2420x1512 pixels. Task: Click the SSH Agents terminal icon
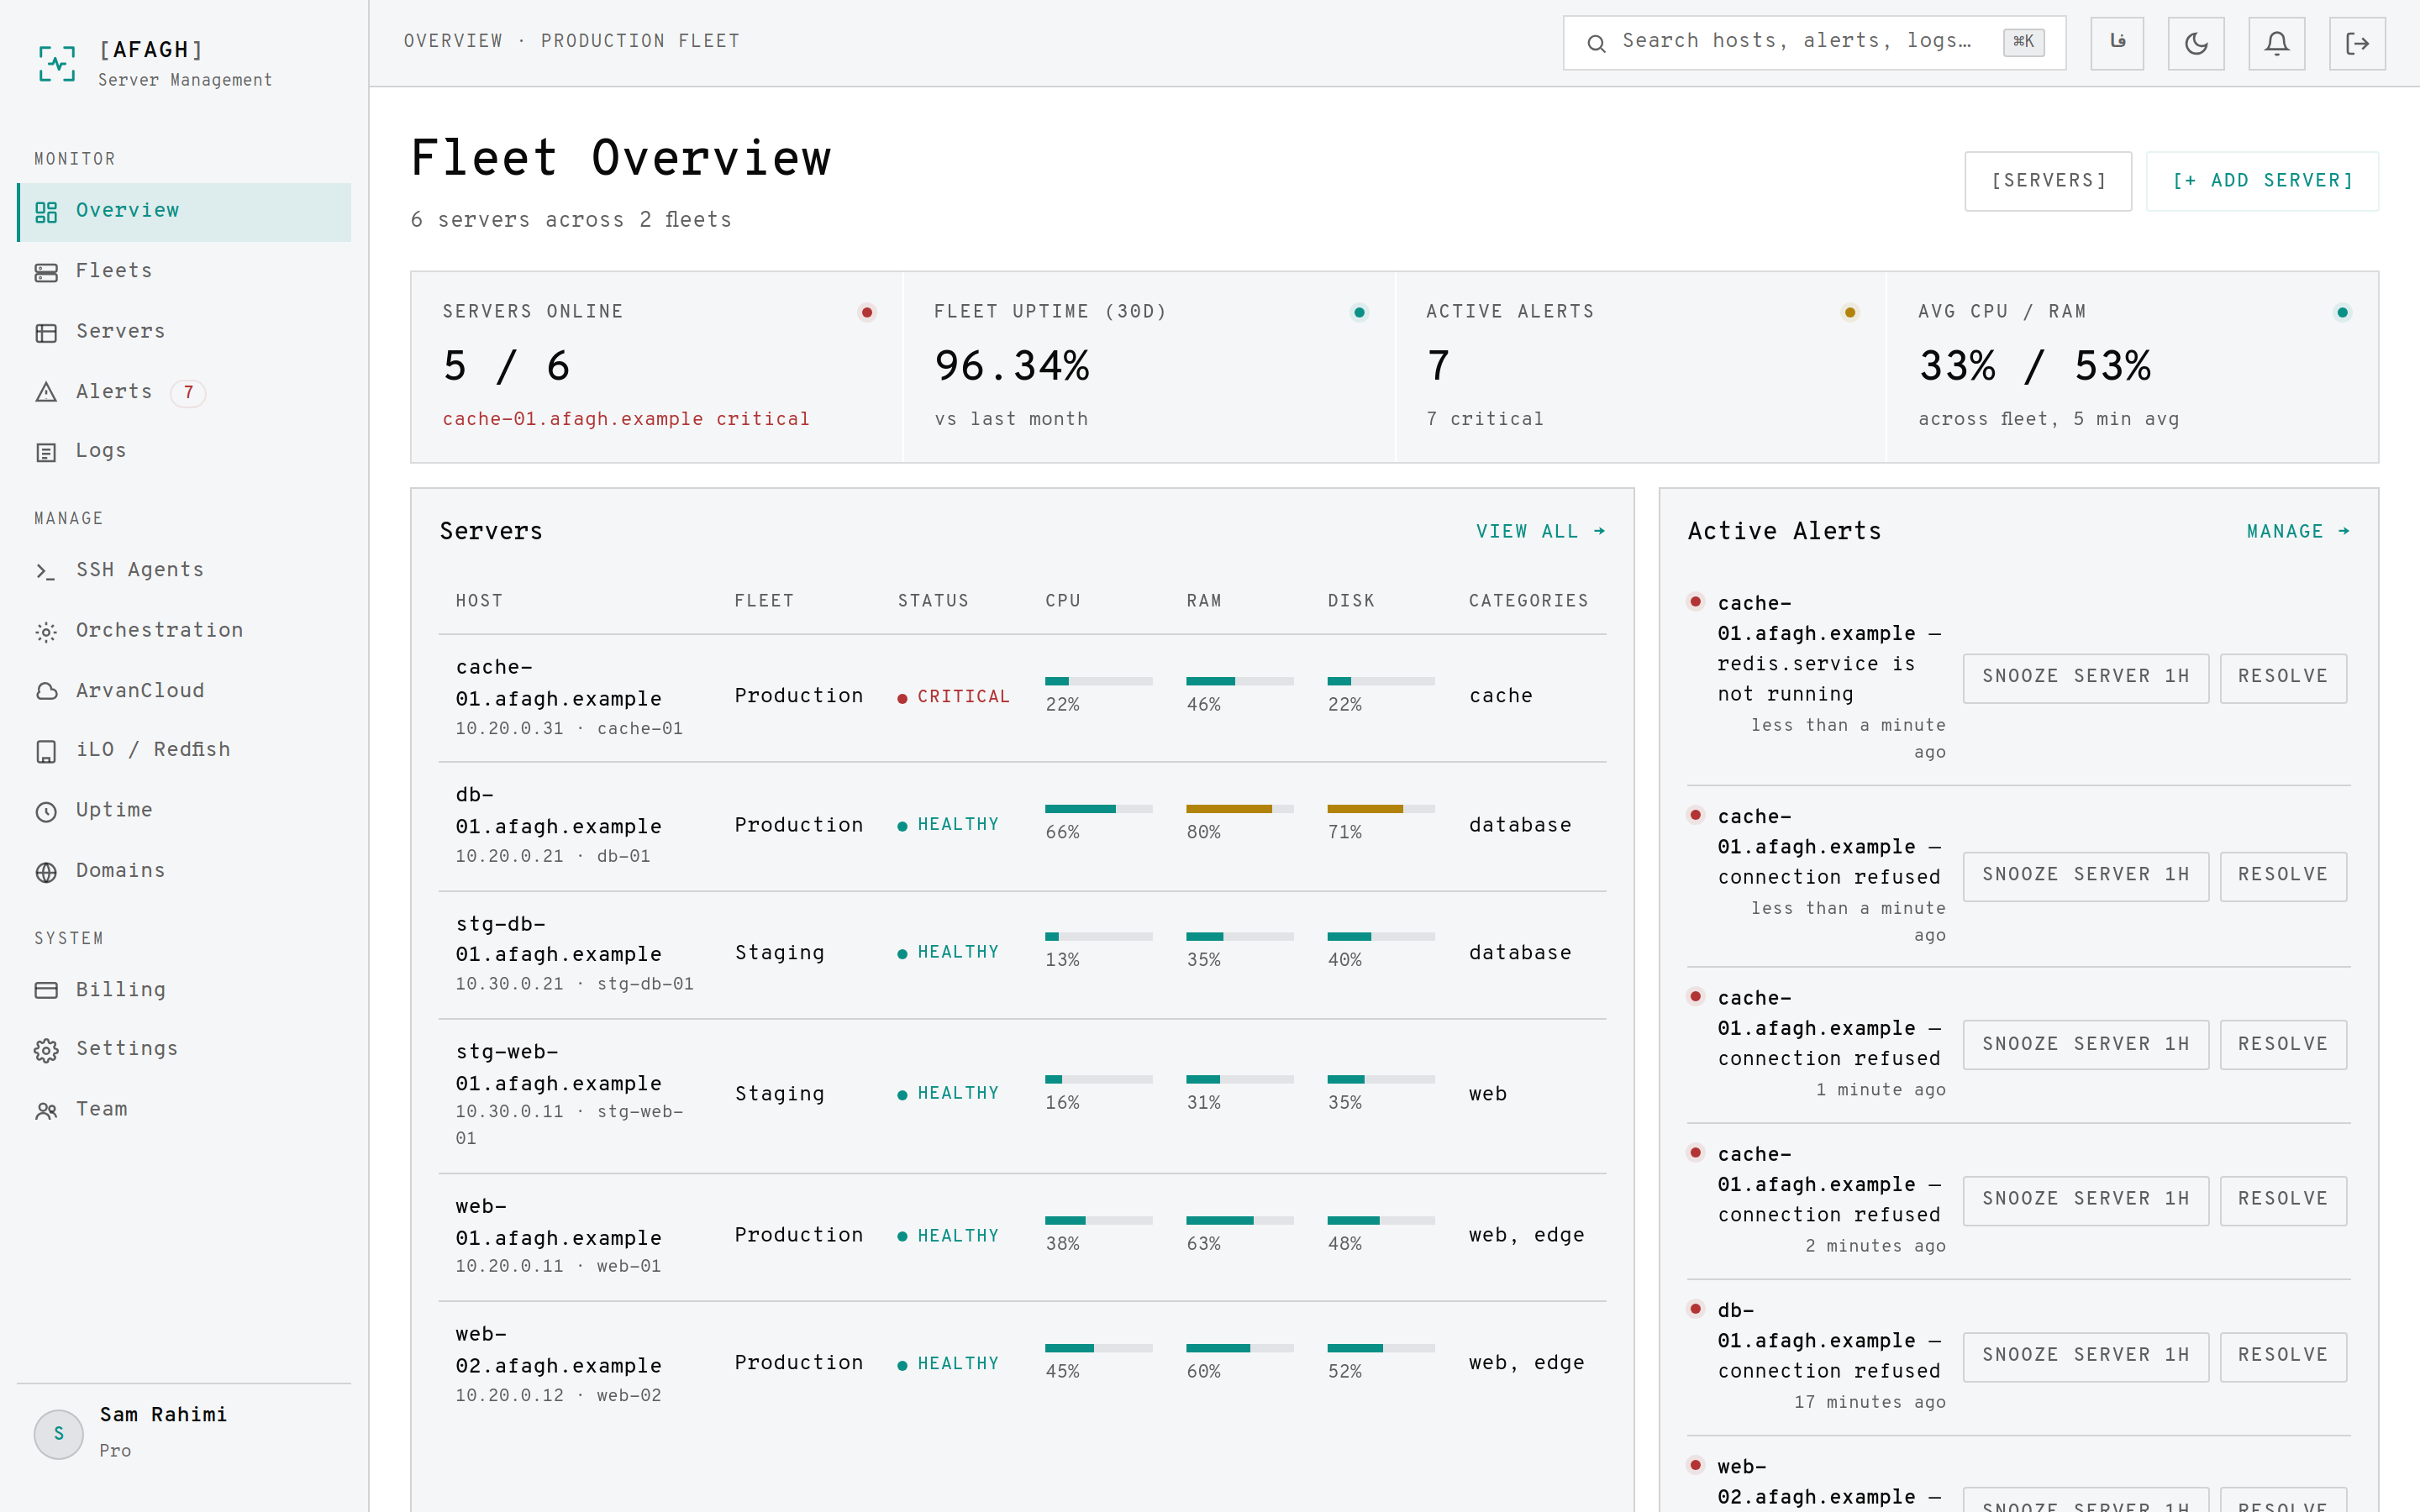point(46,571)
